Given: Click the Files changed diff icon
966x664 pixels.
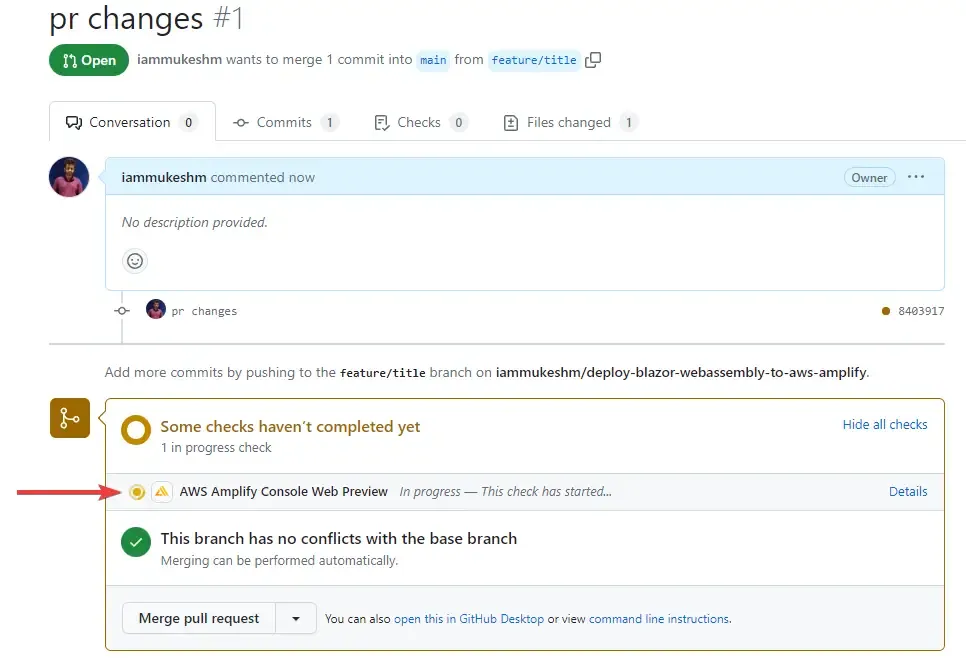Looking at the screenshot, I should point(510,121).
